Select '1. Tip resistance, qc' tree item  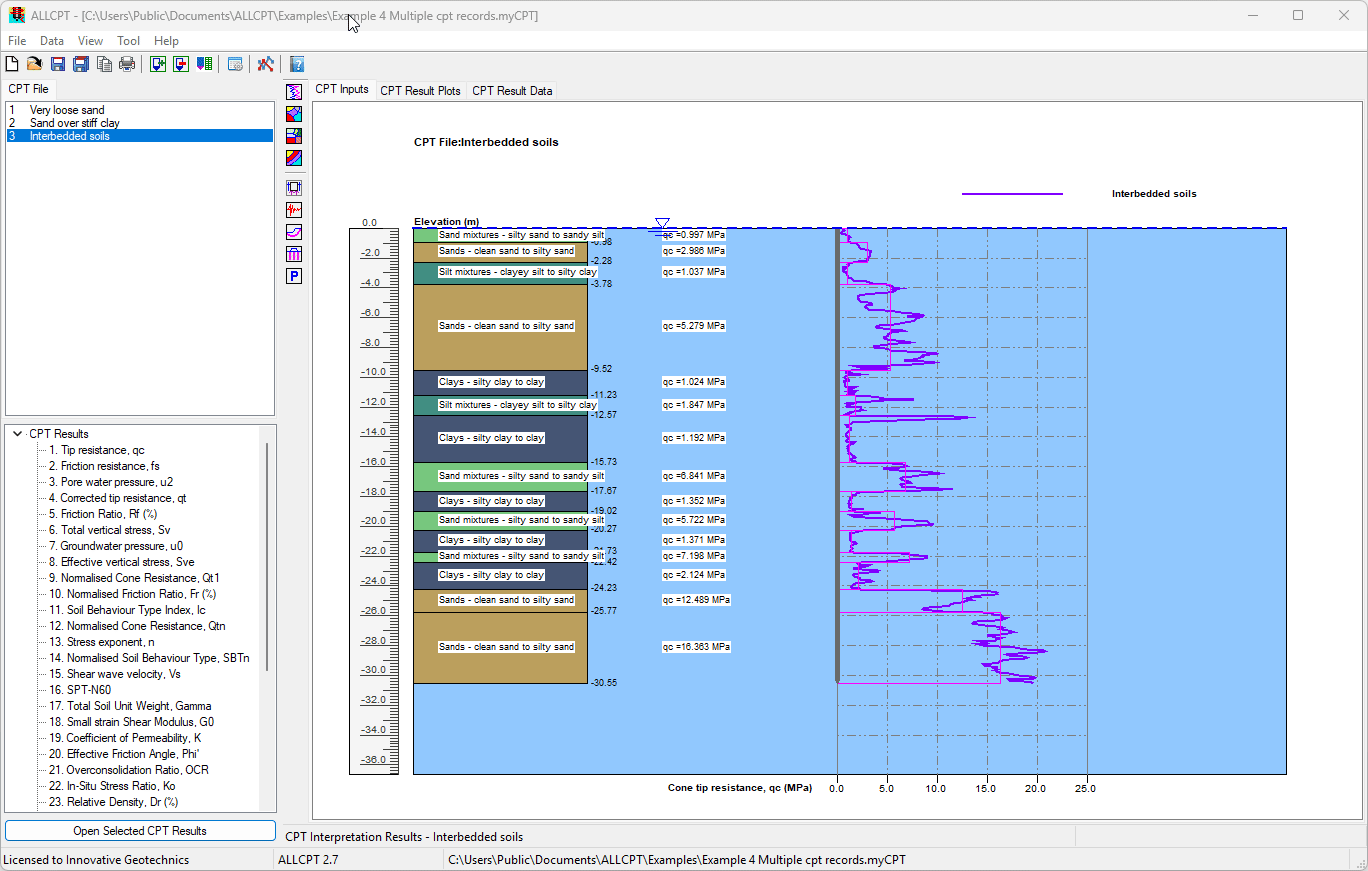(97, 450)
